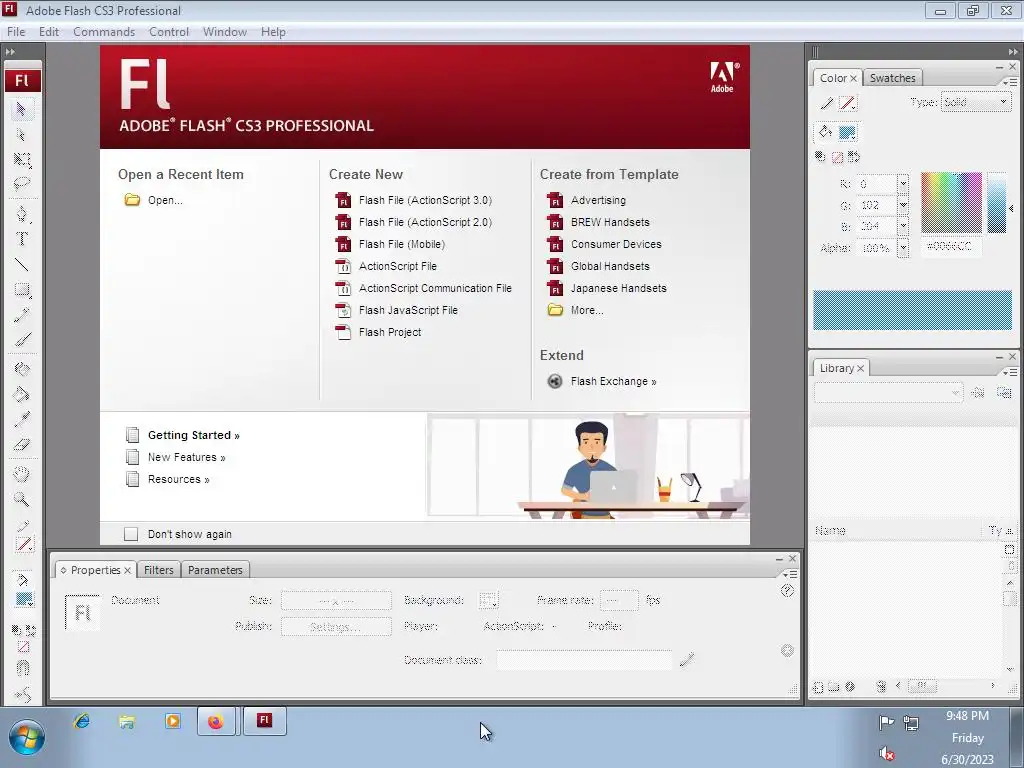
Task: Open Firefox from the taskbar
Action: coord(216,722)
